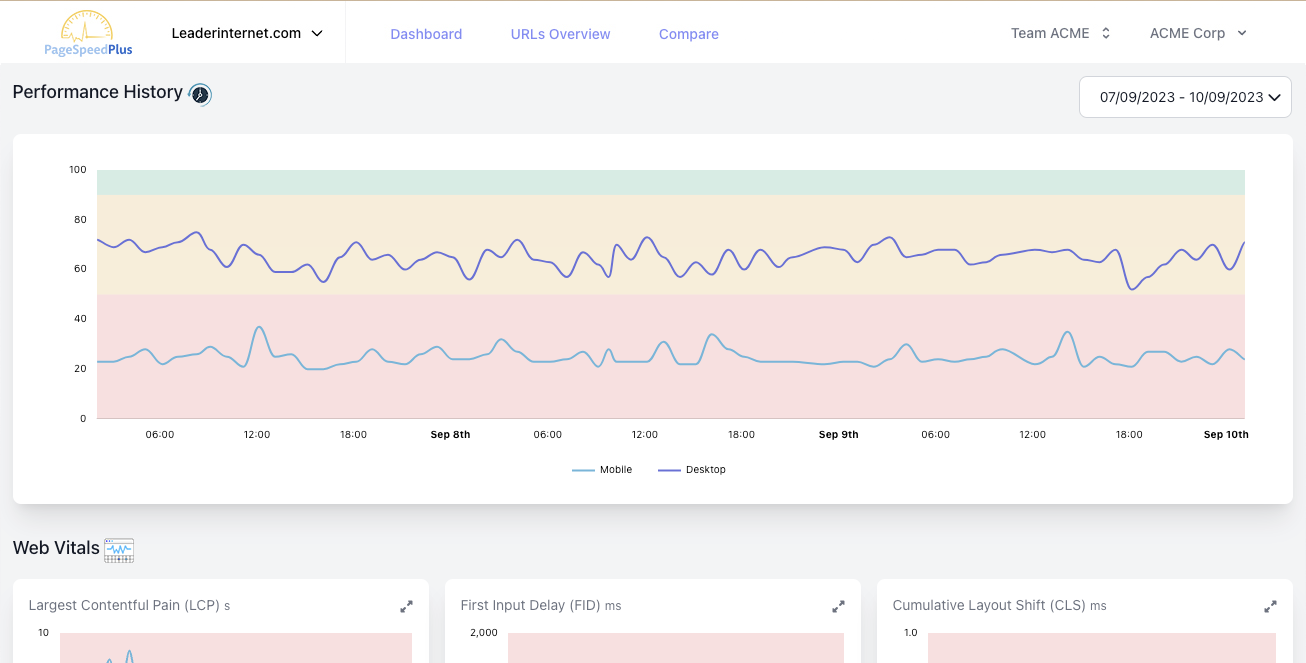Expand the First Input Delay chart

pos(838,606)
